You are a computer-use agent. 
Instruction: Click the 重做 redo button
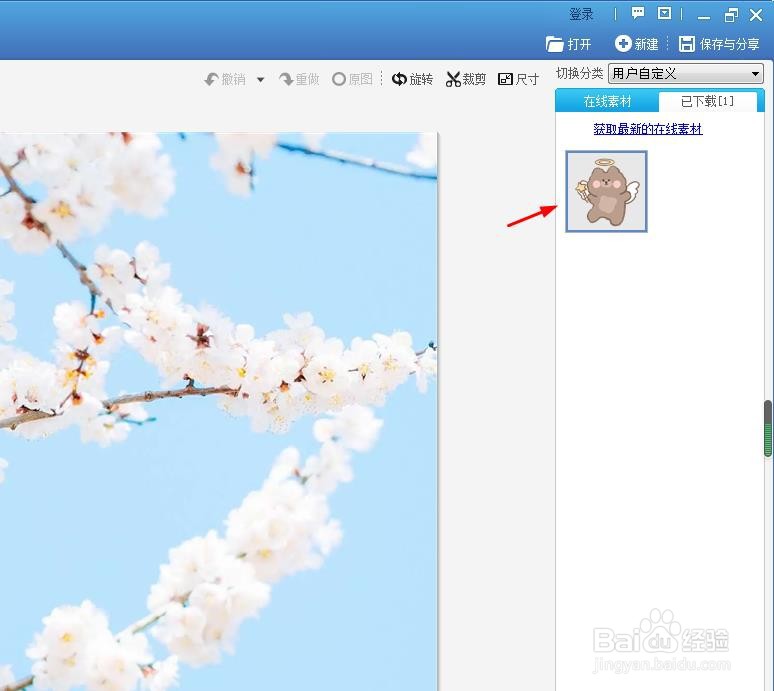pyautogui.click(x=299, y=79)
